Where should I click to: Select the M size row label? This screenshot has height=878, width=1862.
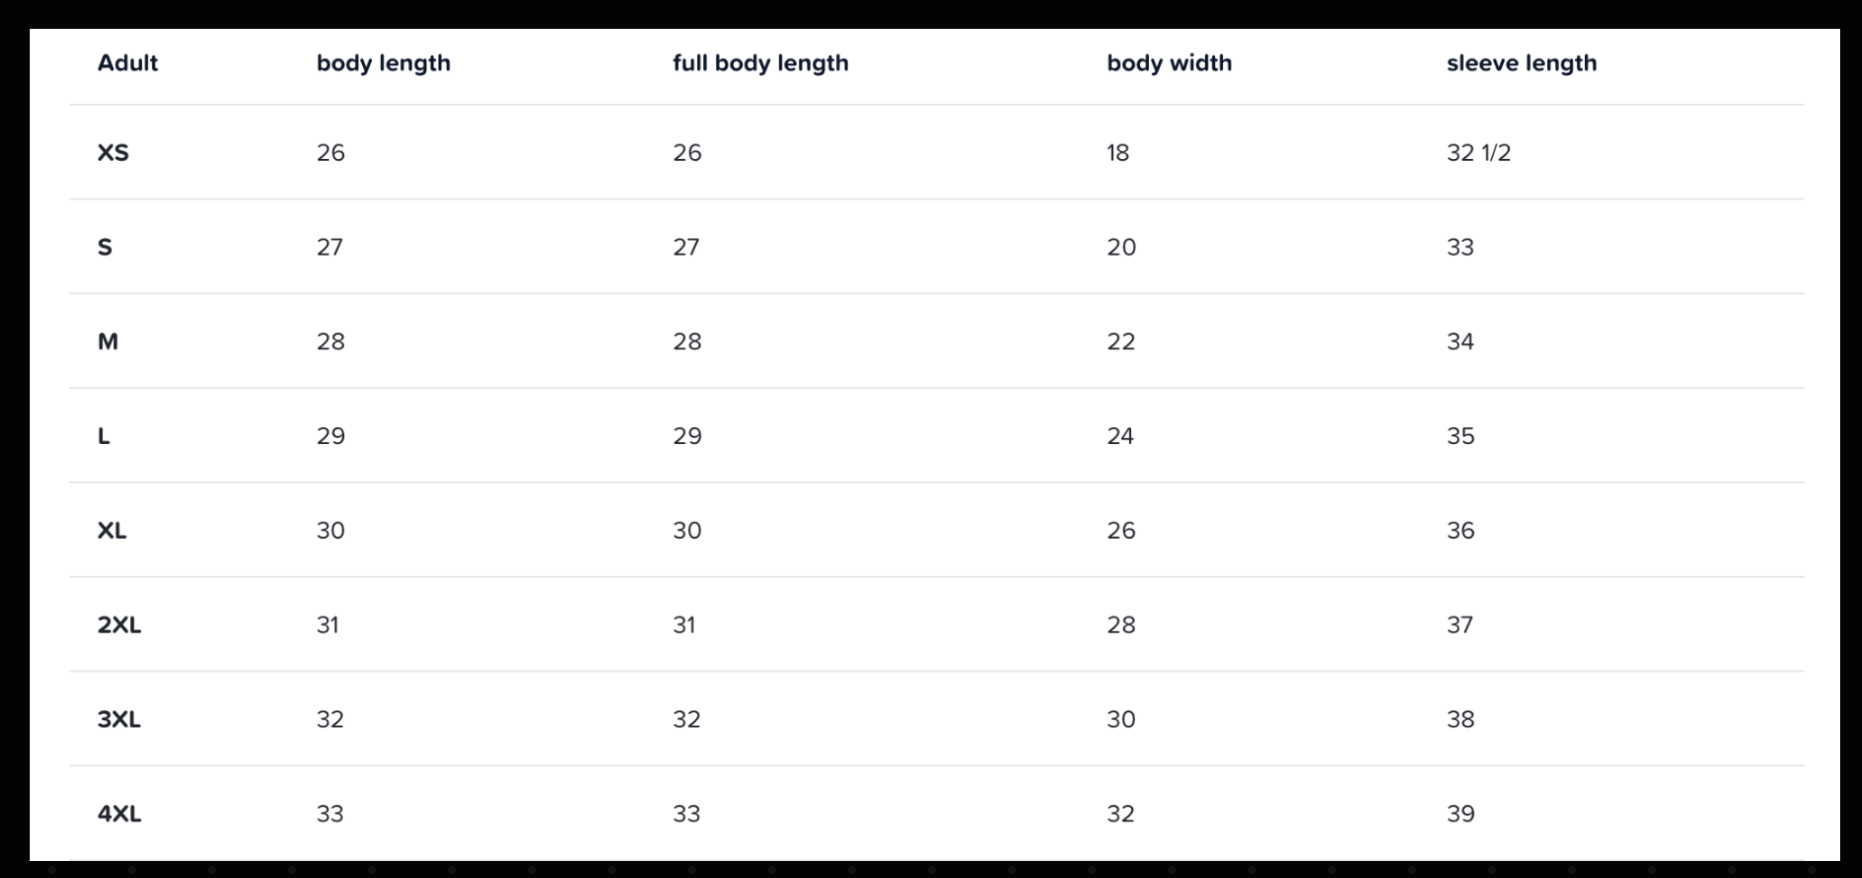pos(108,342)
